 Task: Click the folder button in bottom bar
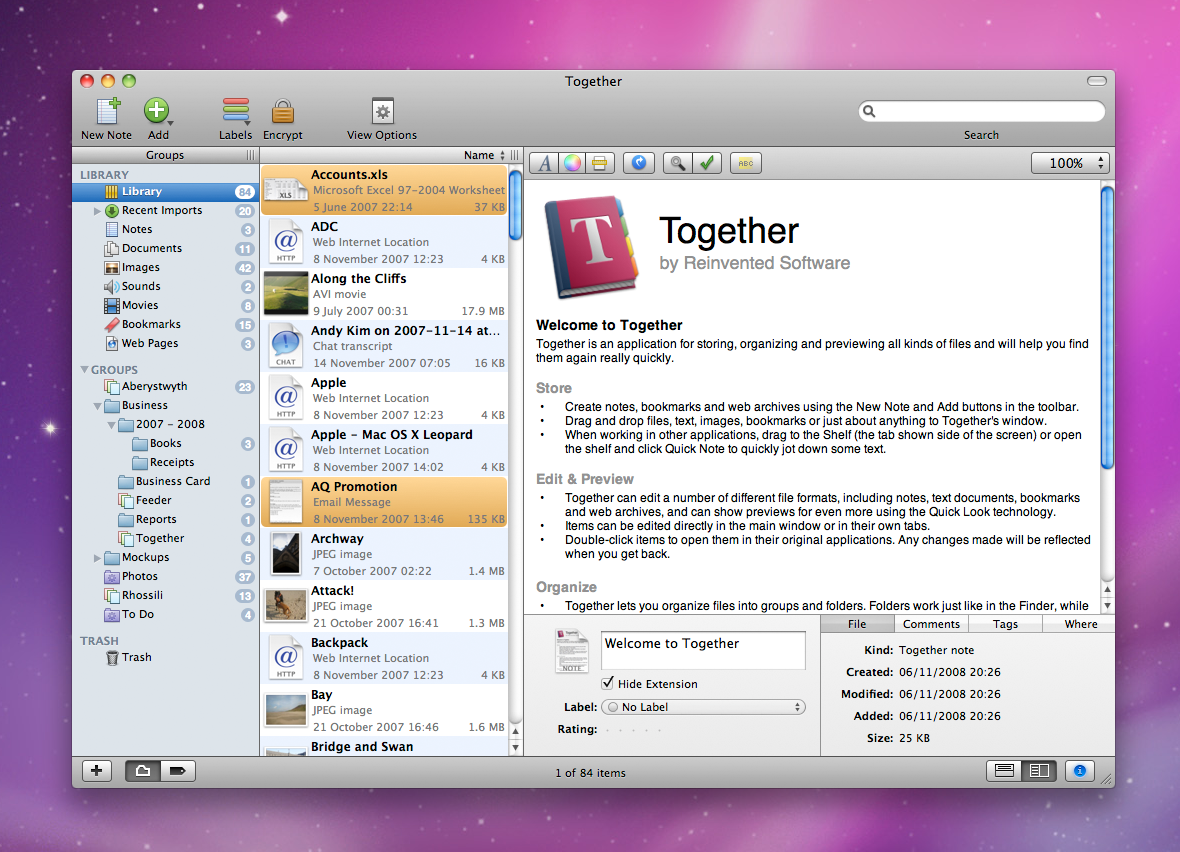(x=142, y=771)
